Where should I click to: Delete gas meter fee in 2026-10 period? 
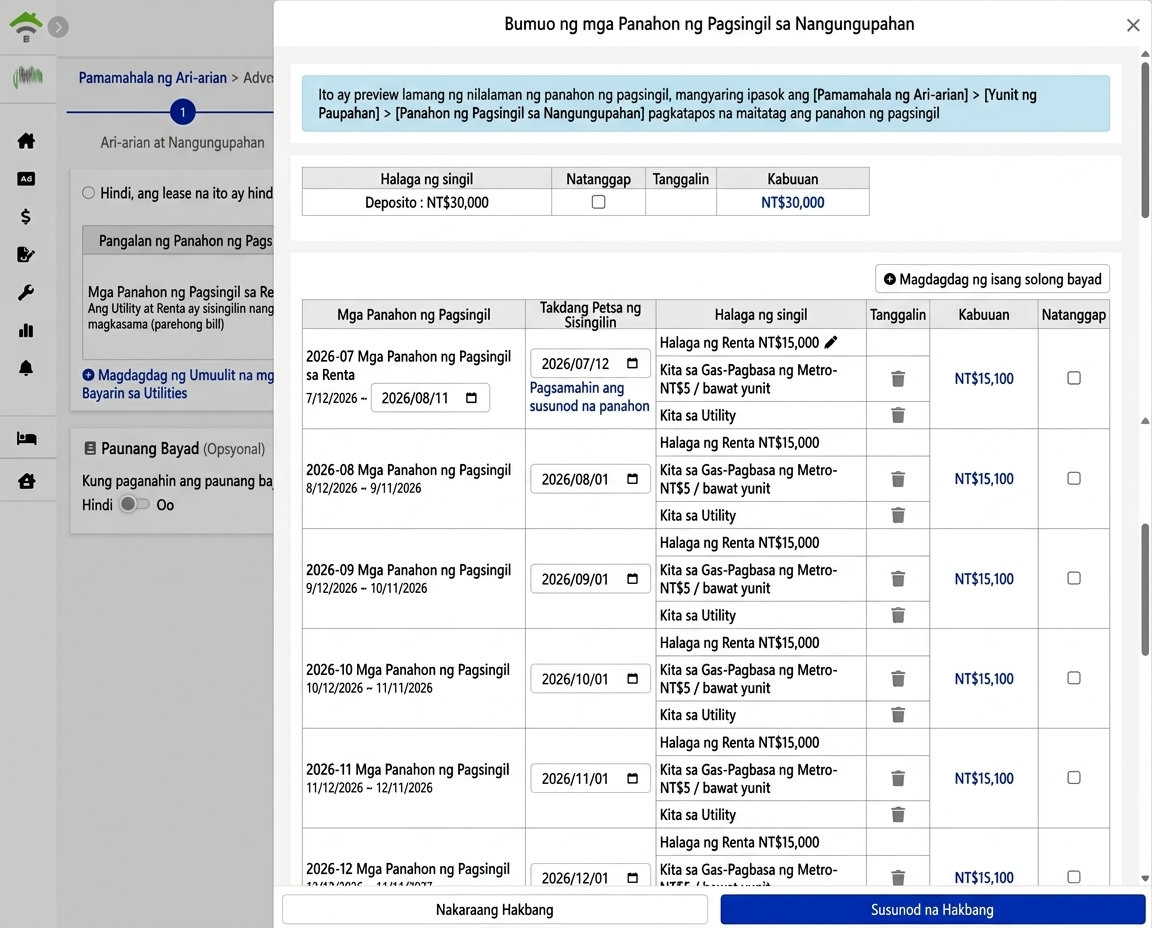tap(898, 679)
